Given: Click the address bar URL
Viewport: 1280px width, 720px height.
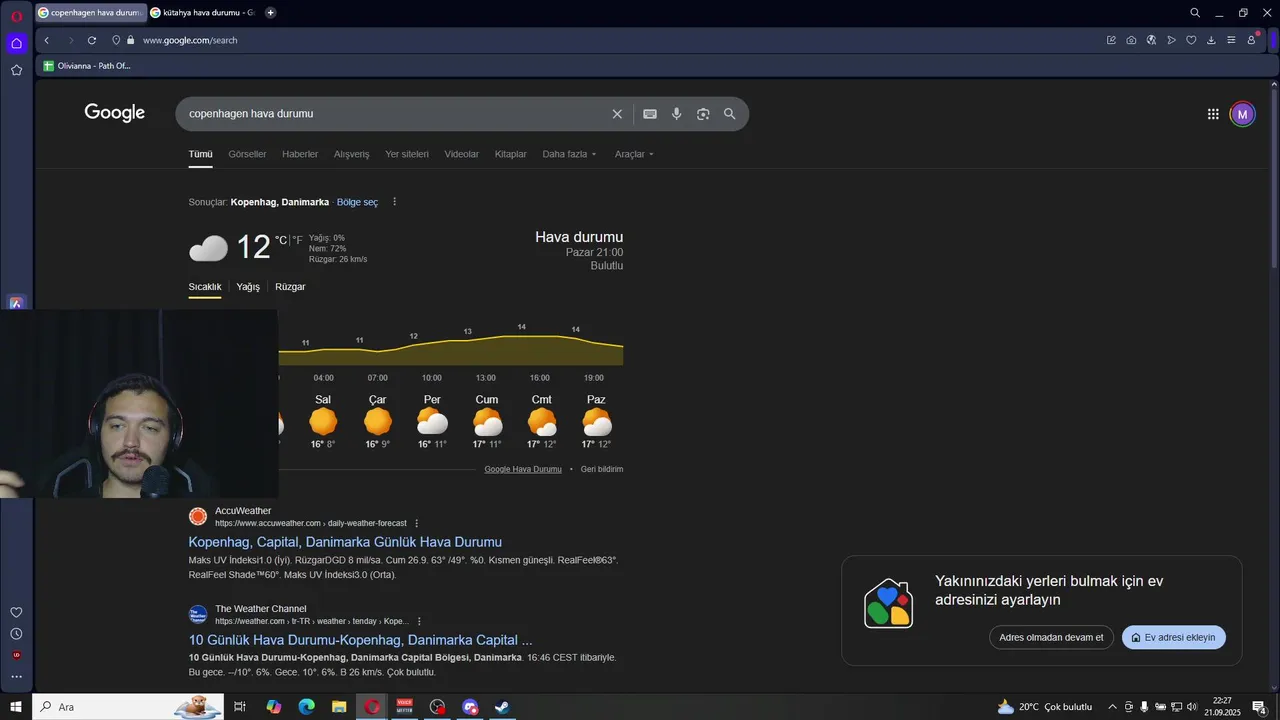Looking at the screenshot, I should [x=190, y=40].
